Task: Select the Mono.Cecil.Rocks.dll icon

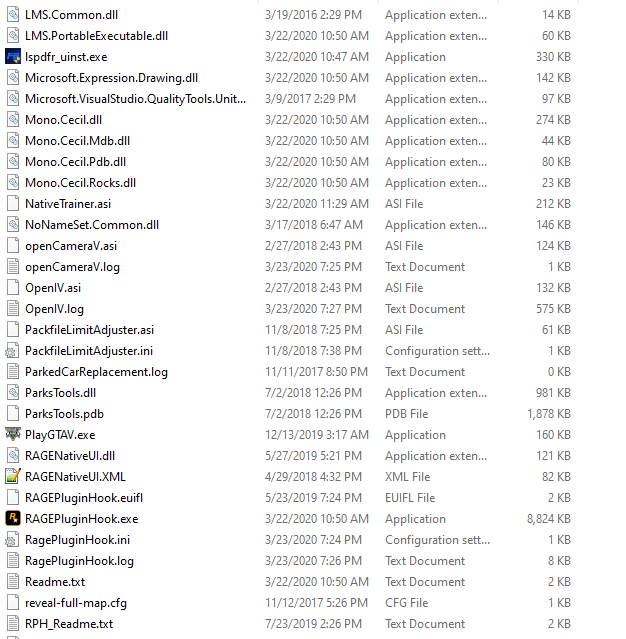Action: 13,183
